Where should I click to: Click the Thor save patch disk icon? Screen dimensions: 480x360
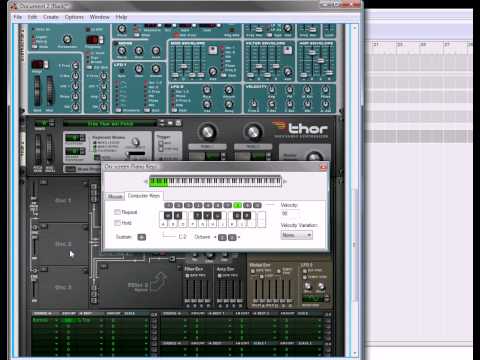coord(178,123)
